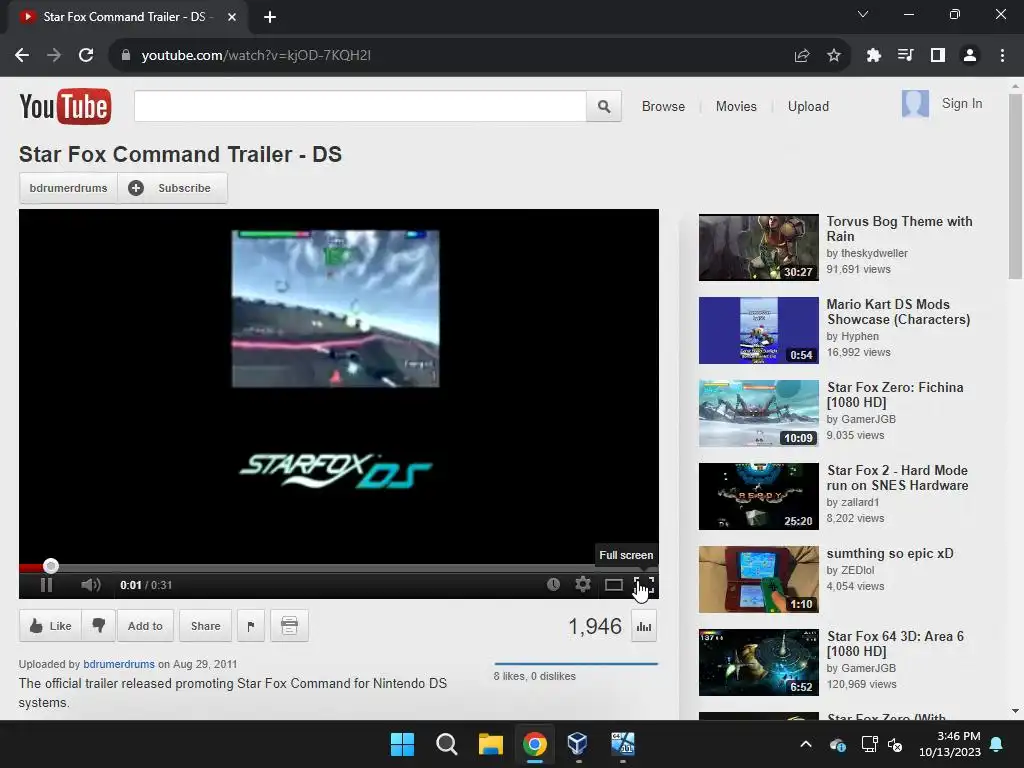The height and width of the screenshot is (768, 1024).
Task: Click the browser back arrow
Action: click(x=22, y=55)
